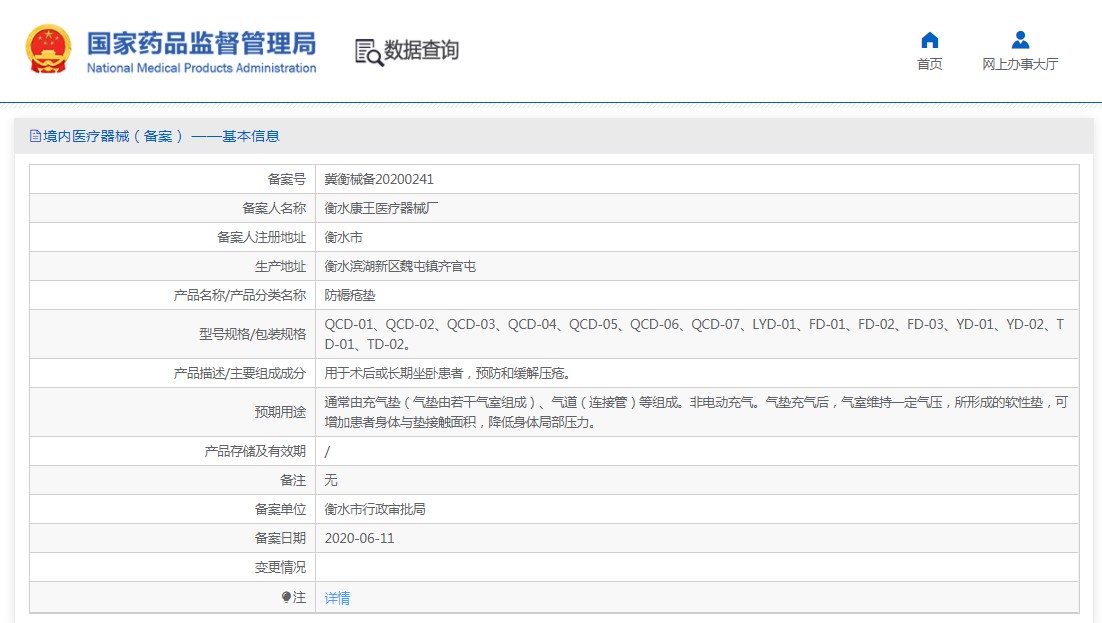Click the 备案号 row label
The height and width of the screenshot is (623, 1102).
pos(287,179)
